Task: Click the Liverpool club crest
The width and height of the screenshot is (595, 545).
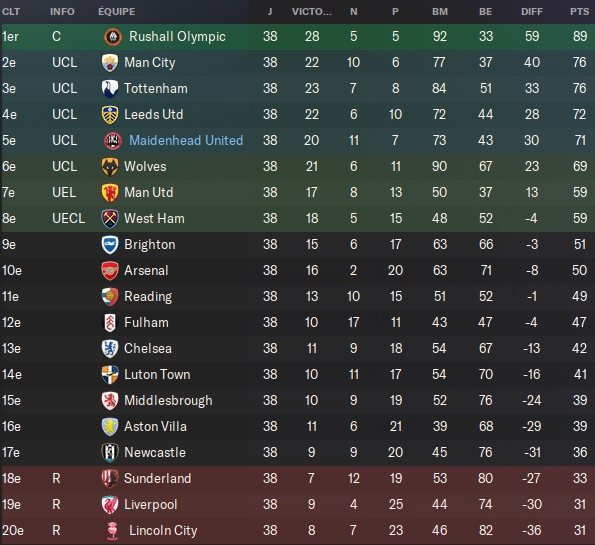Action: 110,505
